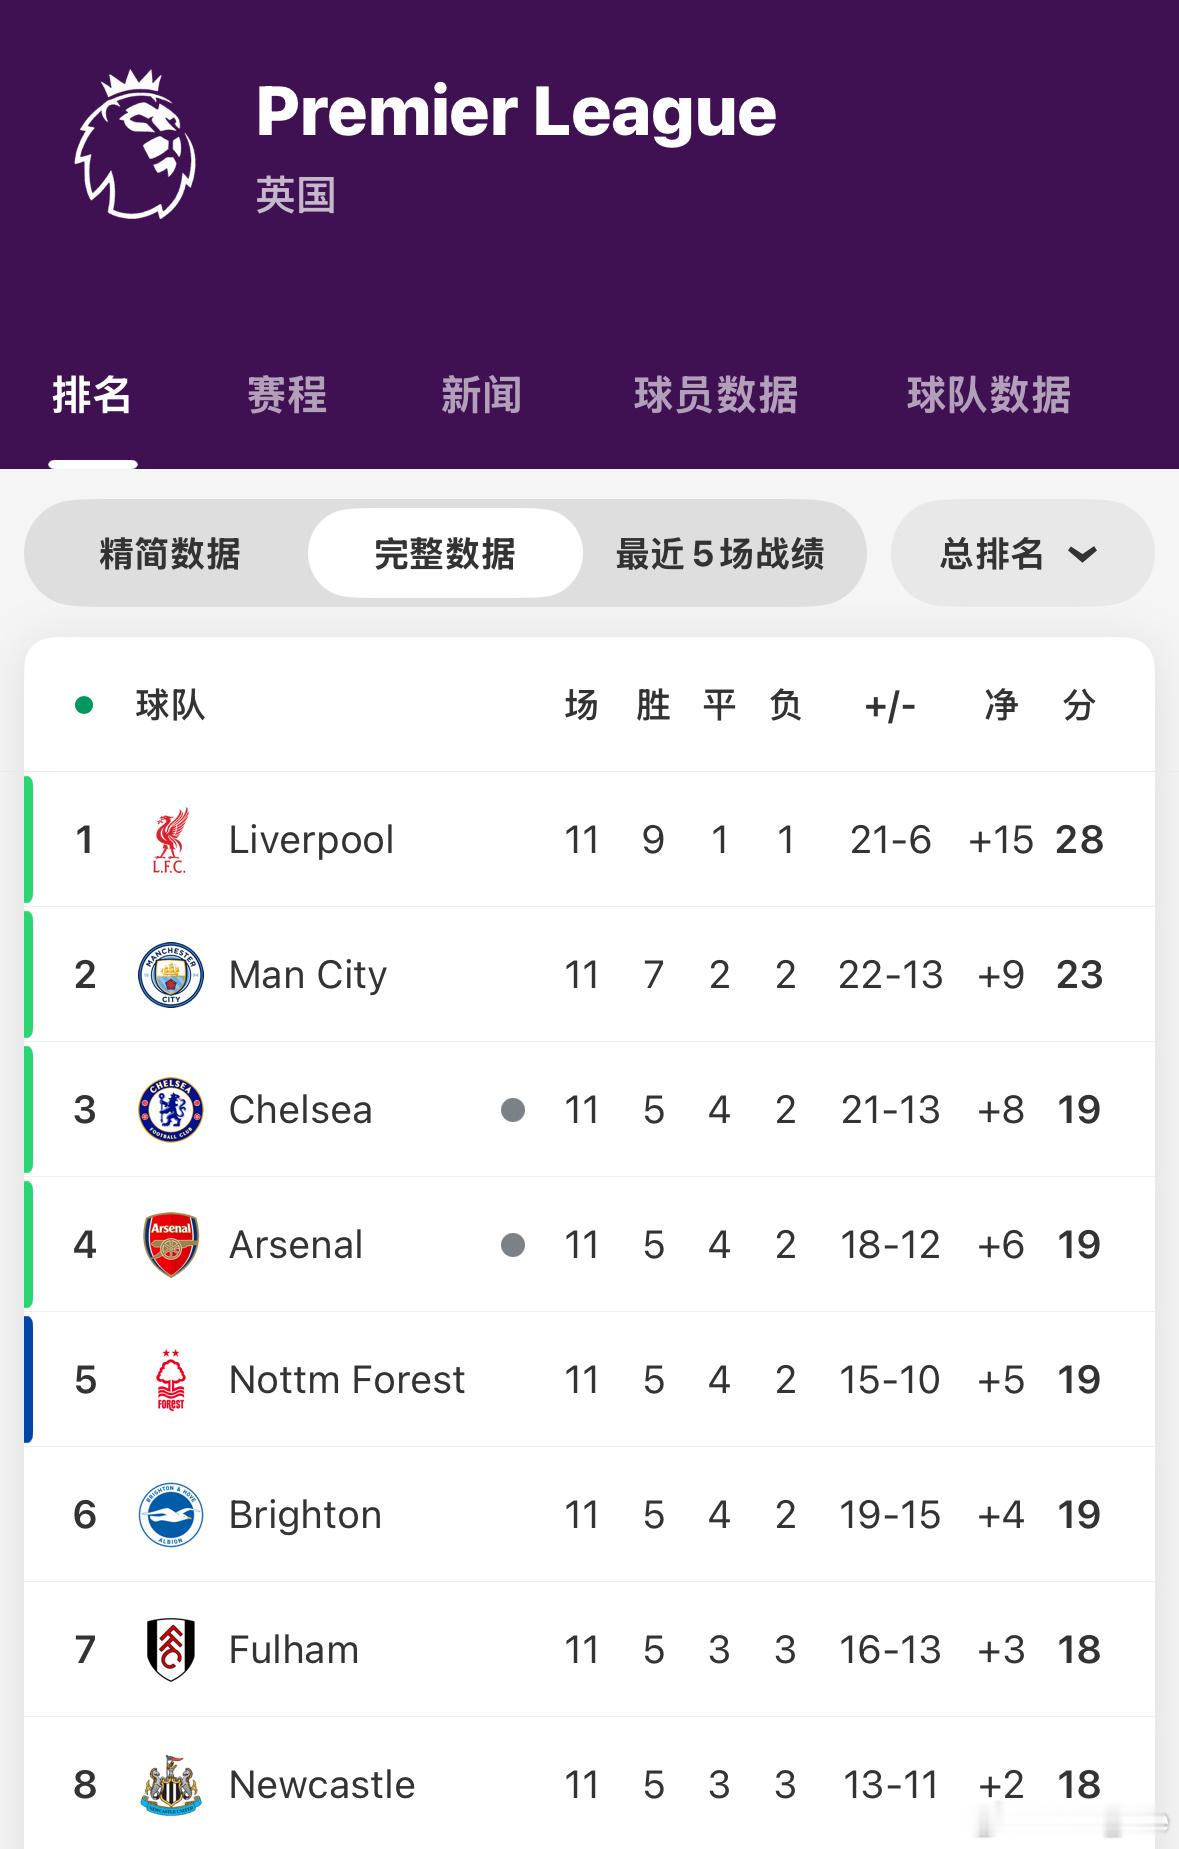Tap the Liverpool team name
This screenshot has width=1179, height=1849.
click(x=311, y=840)
